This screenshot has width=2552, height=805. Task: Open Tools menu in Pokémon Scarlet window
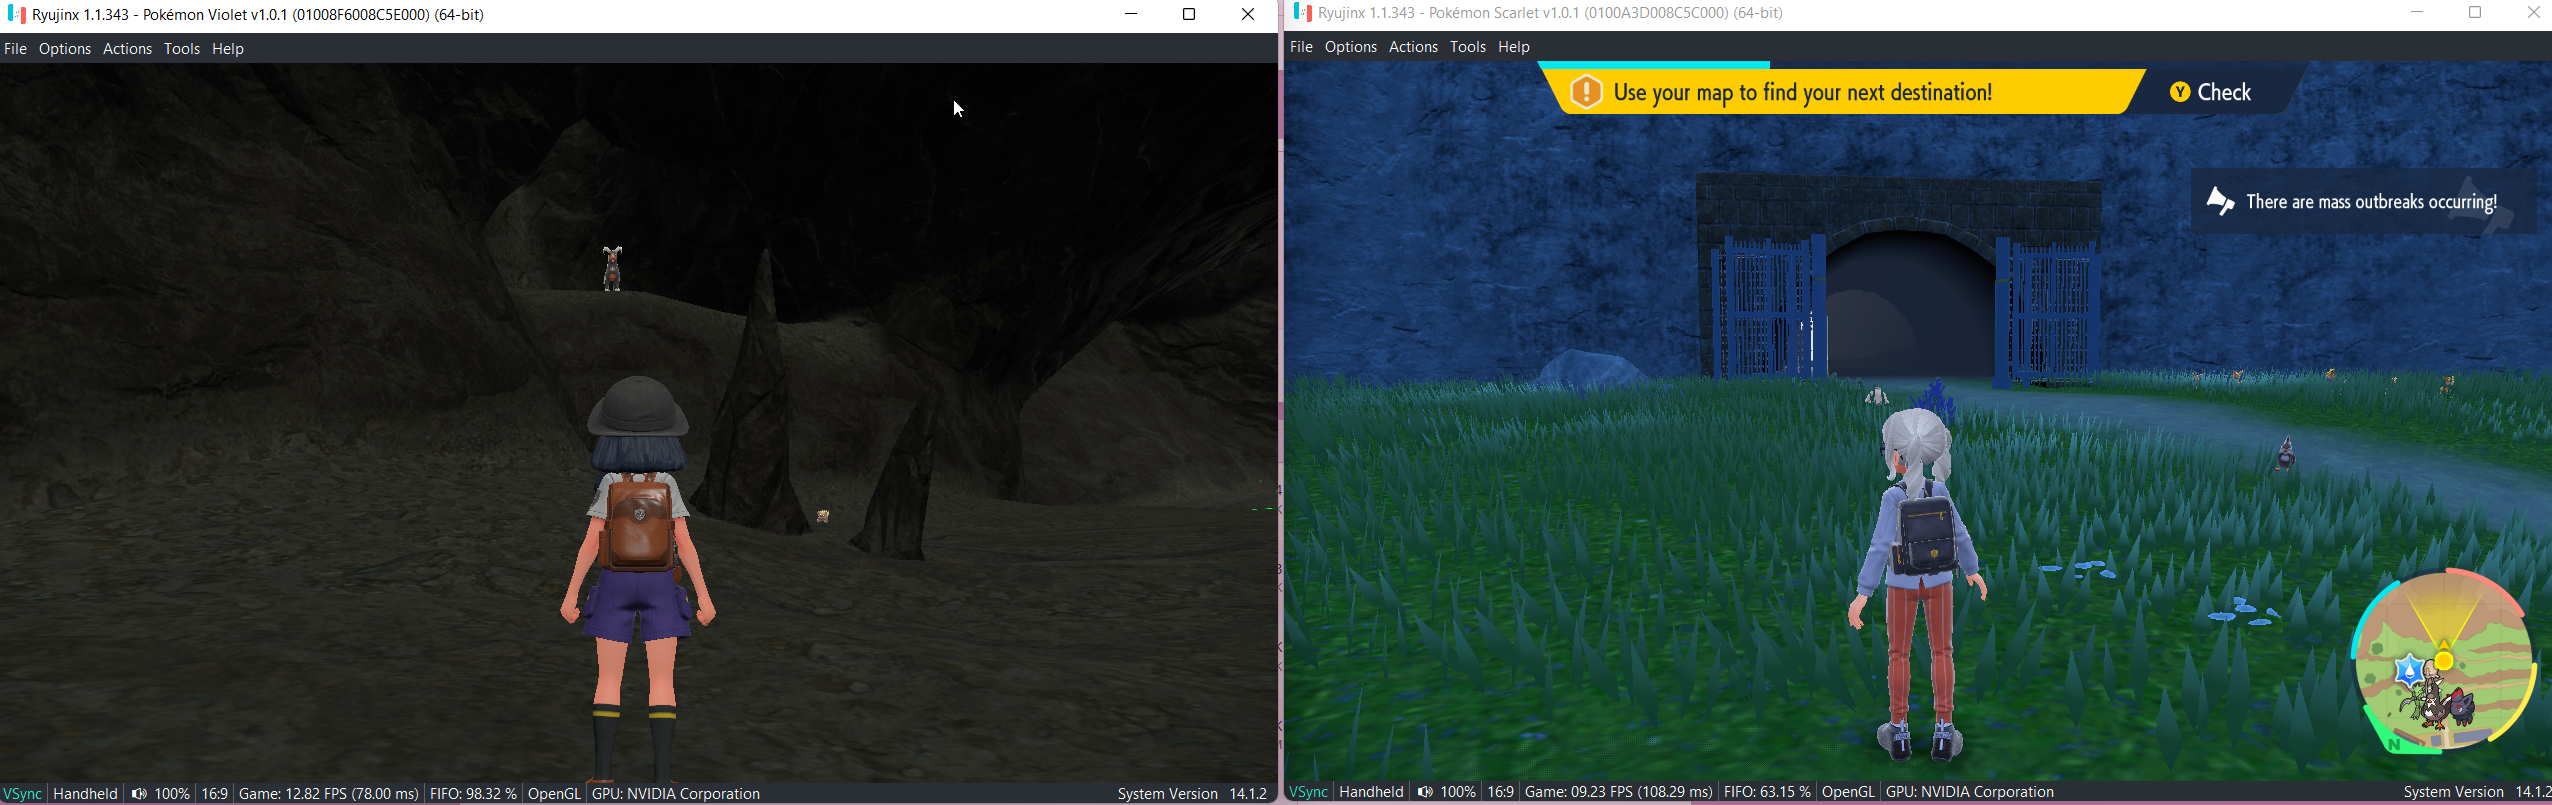[1468, 47]
